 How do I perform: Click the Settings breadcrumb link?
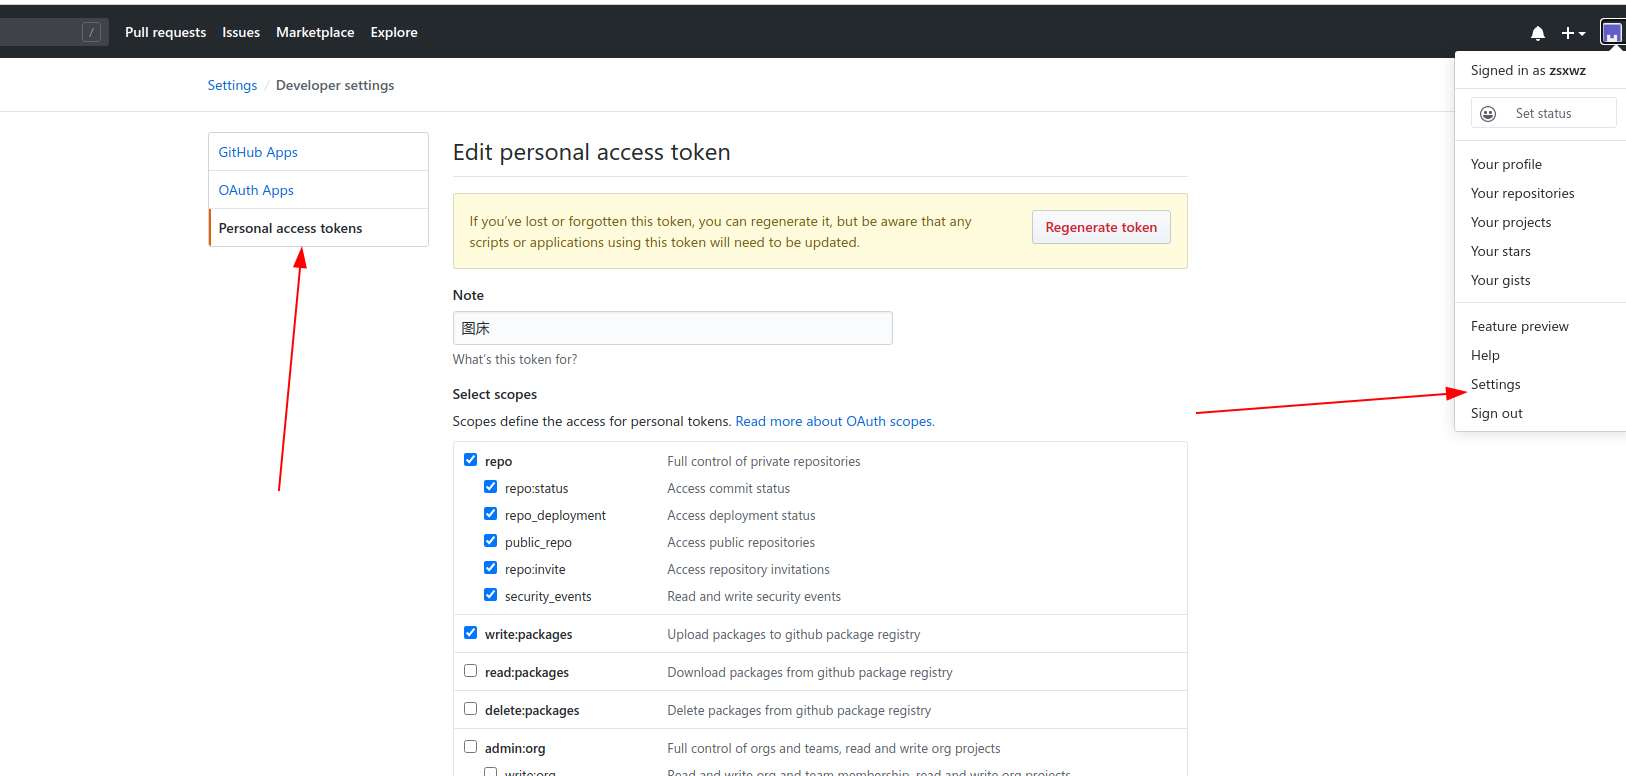click(x=232, y=85)
